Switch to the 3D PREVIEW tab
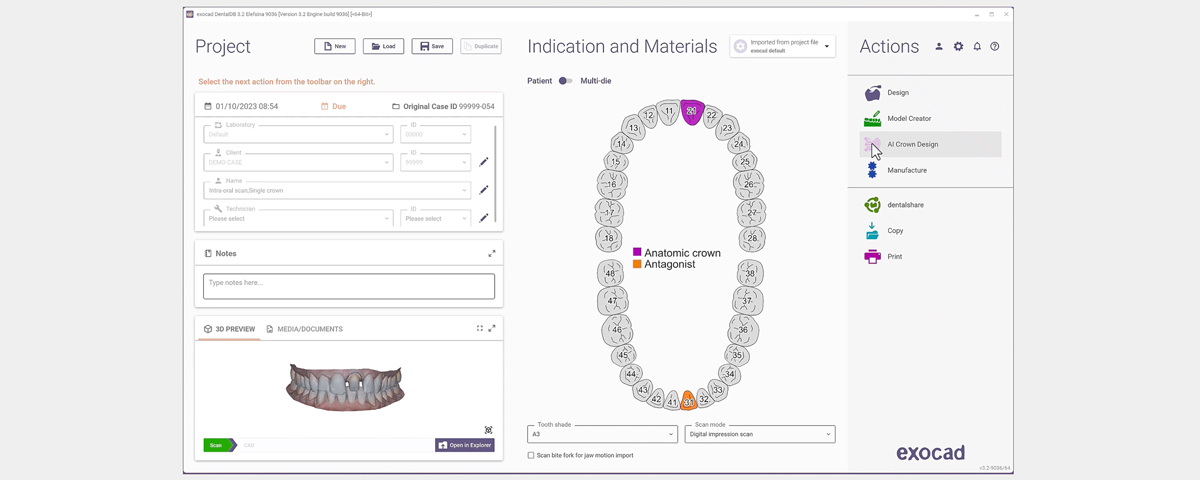 coord(229,329)
